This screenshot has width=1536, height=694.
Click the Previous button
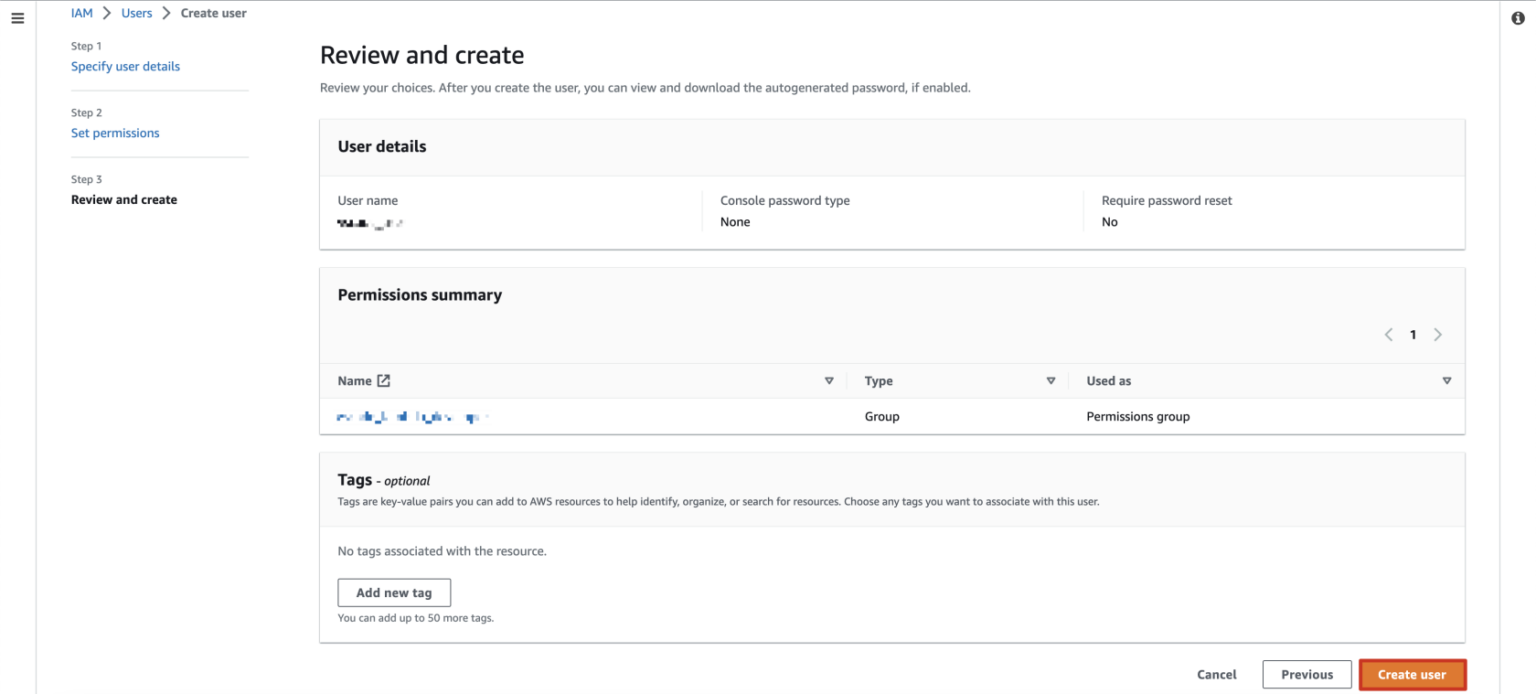point(1306,674)
